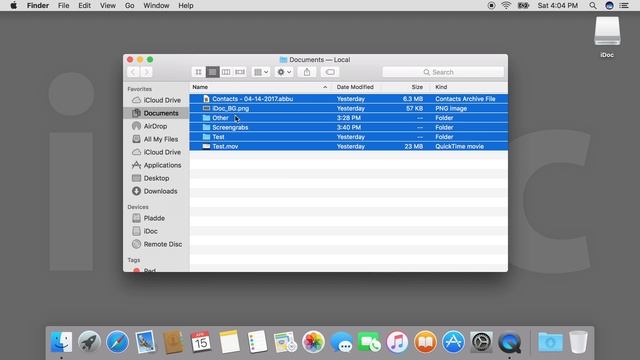Click the clock Sat 4:04 PM

point(558,5)
